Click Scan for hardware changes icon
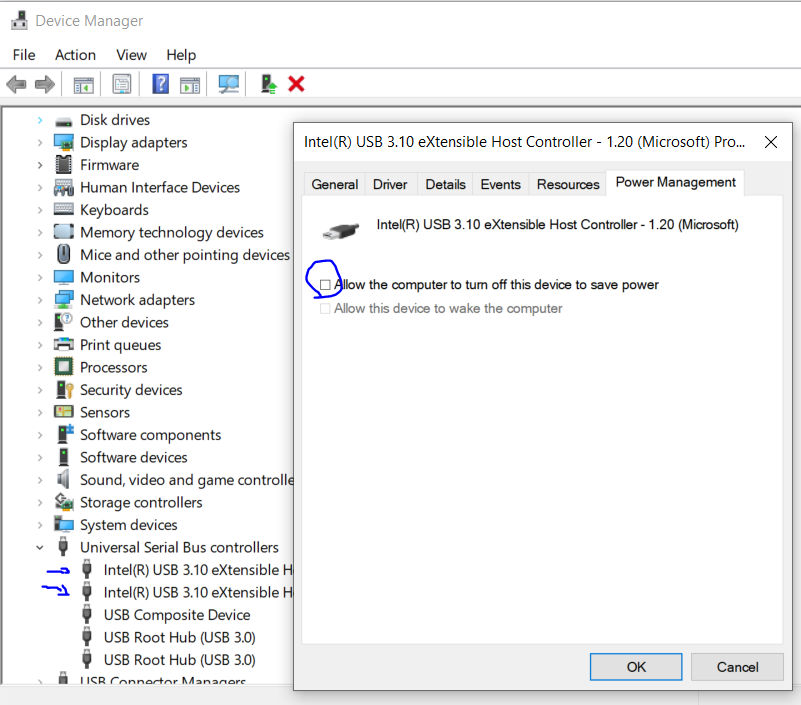The image size is (801, 705). pos(229,85)
